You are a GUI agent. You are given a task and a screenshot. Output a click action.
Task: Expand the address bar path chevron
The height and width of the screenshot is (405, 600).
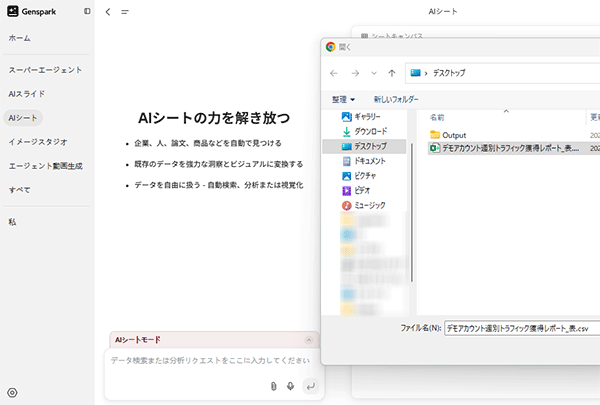[x=426, y=73]
